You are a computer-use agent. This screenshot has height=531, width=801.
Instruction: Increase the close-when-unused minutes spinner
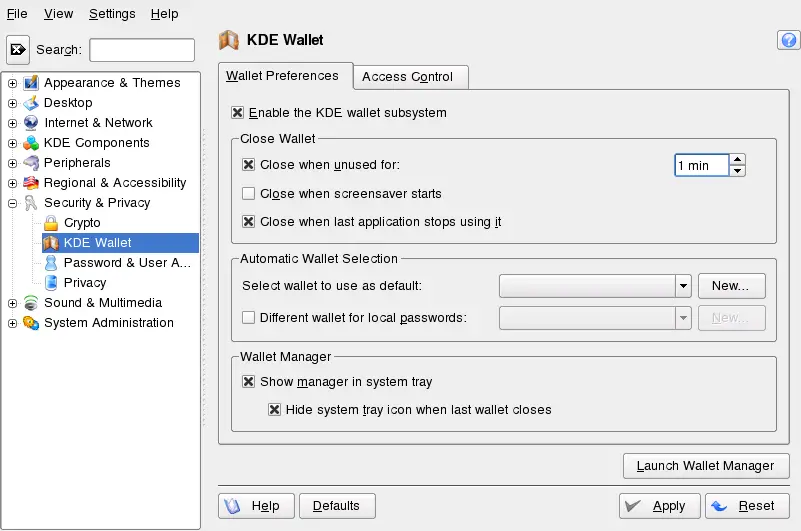[738, 159]
